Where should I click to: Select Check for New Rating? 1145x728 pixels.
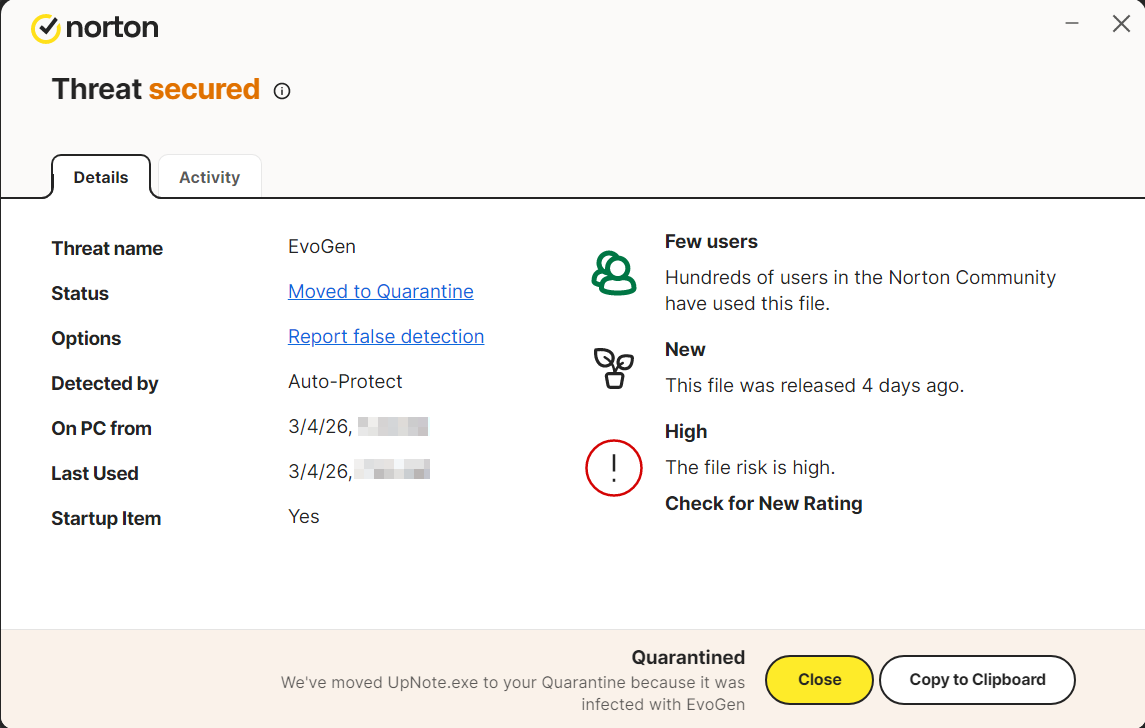pyautogui.click(x=763, y=503)
